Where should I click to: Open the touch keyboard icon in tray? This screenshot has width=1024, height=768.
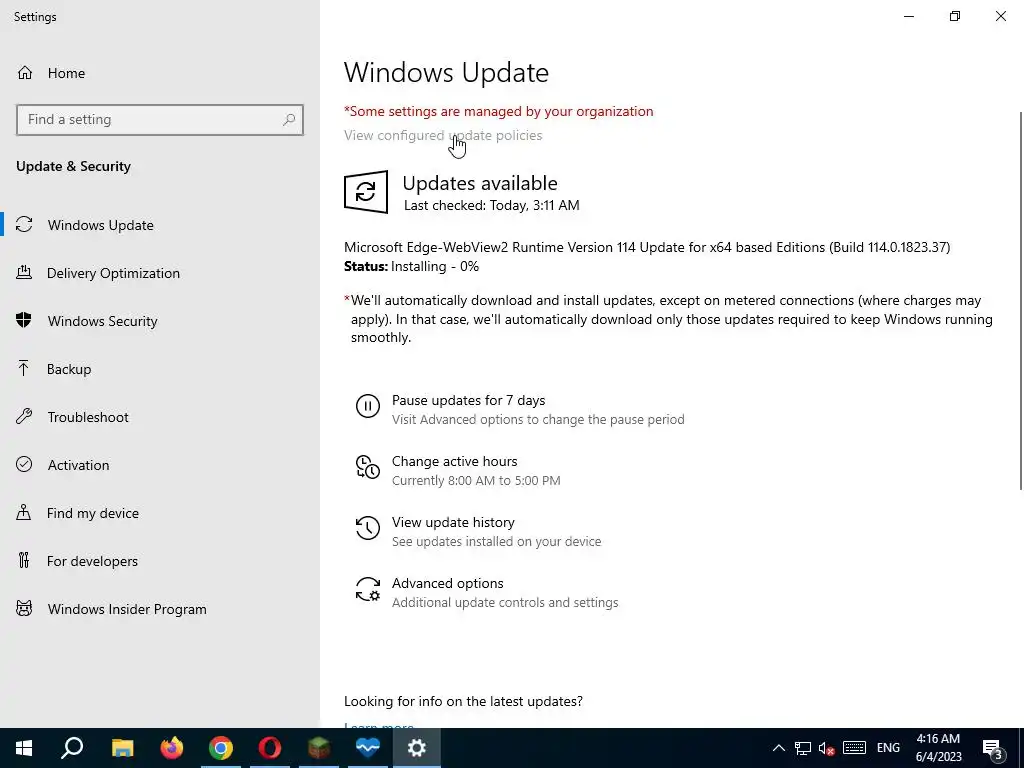tap(854, 748)
